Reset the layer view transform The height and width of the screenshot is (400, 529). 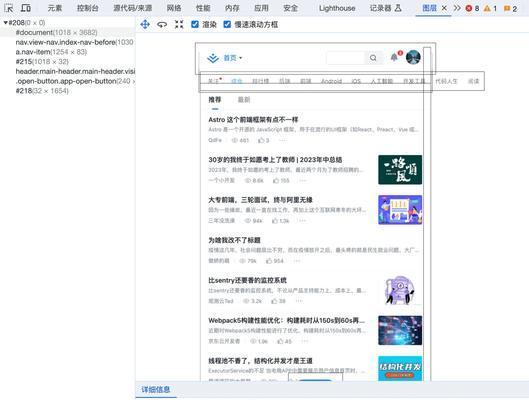tap(179, 24)
